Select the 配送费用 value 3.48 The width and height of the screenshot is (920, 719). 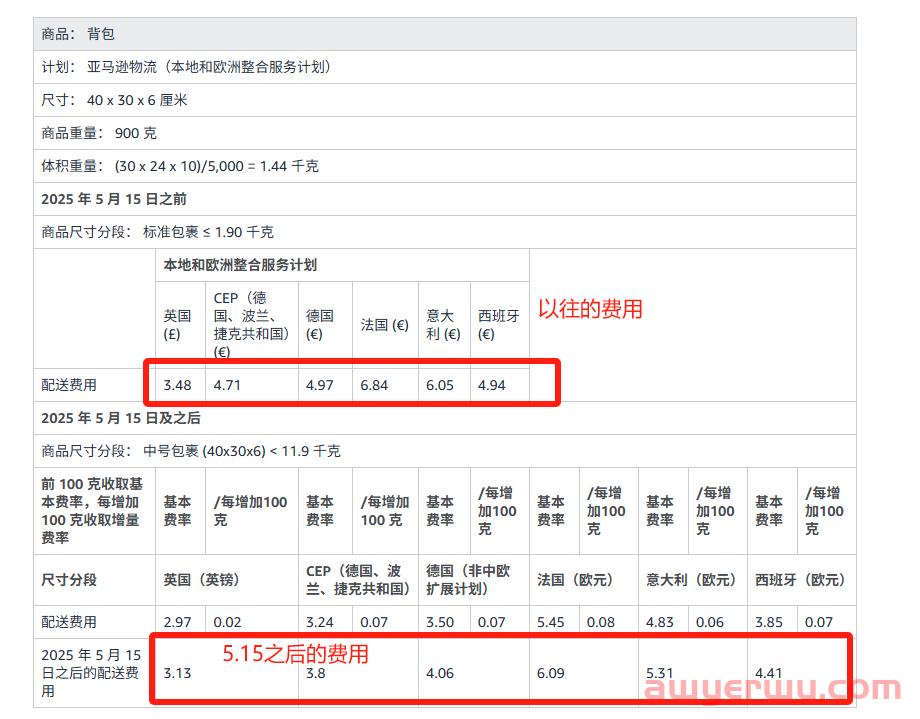tap(176, 384)
